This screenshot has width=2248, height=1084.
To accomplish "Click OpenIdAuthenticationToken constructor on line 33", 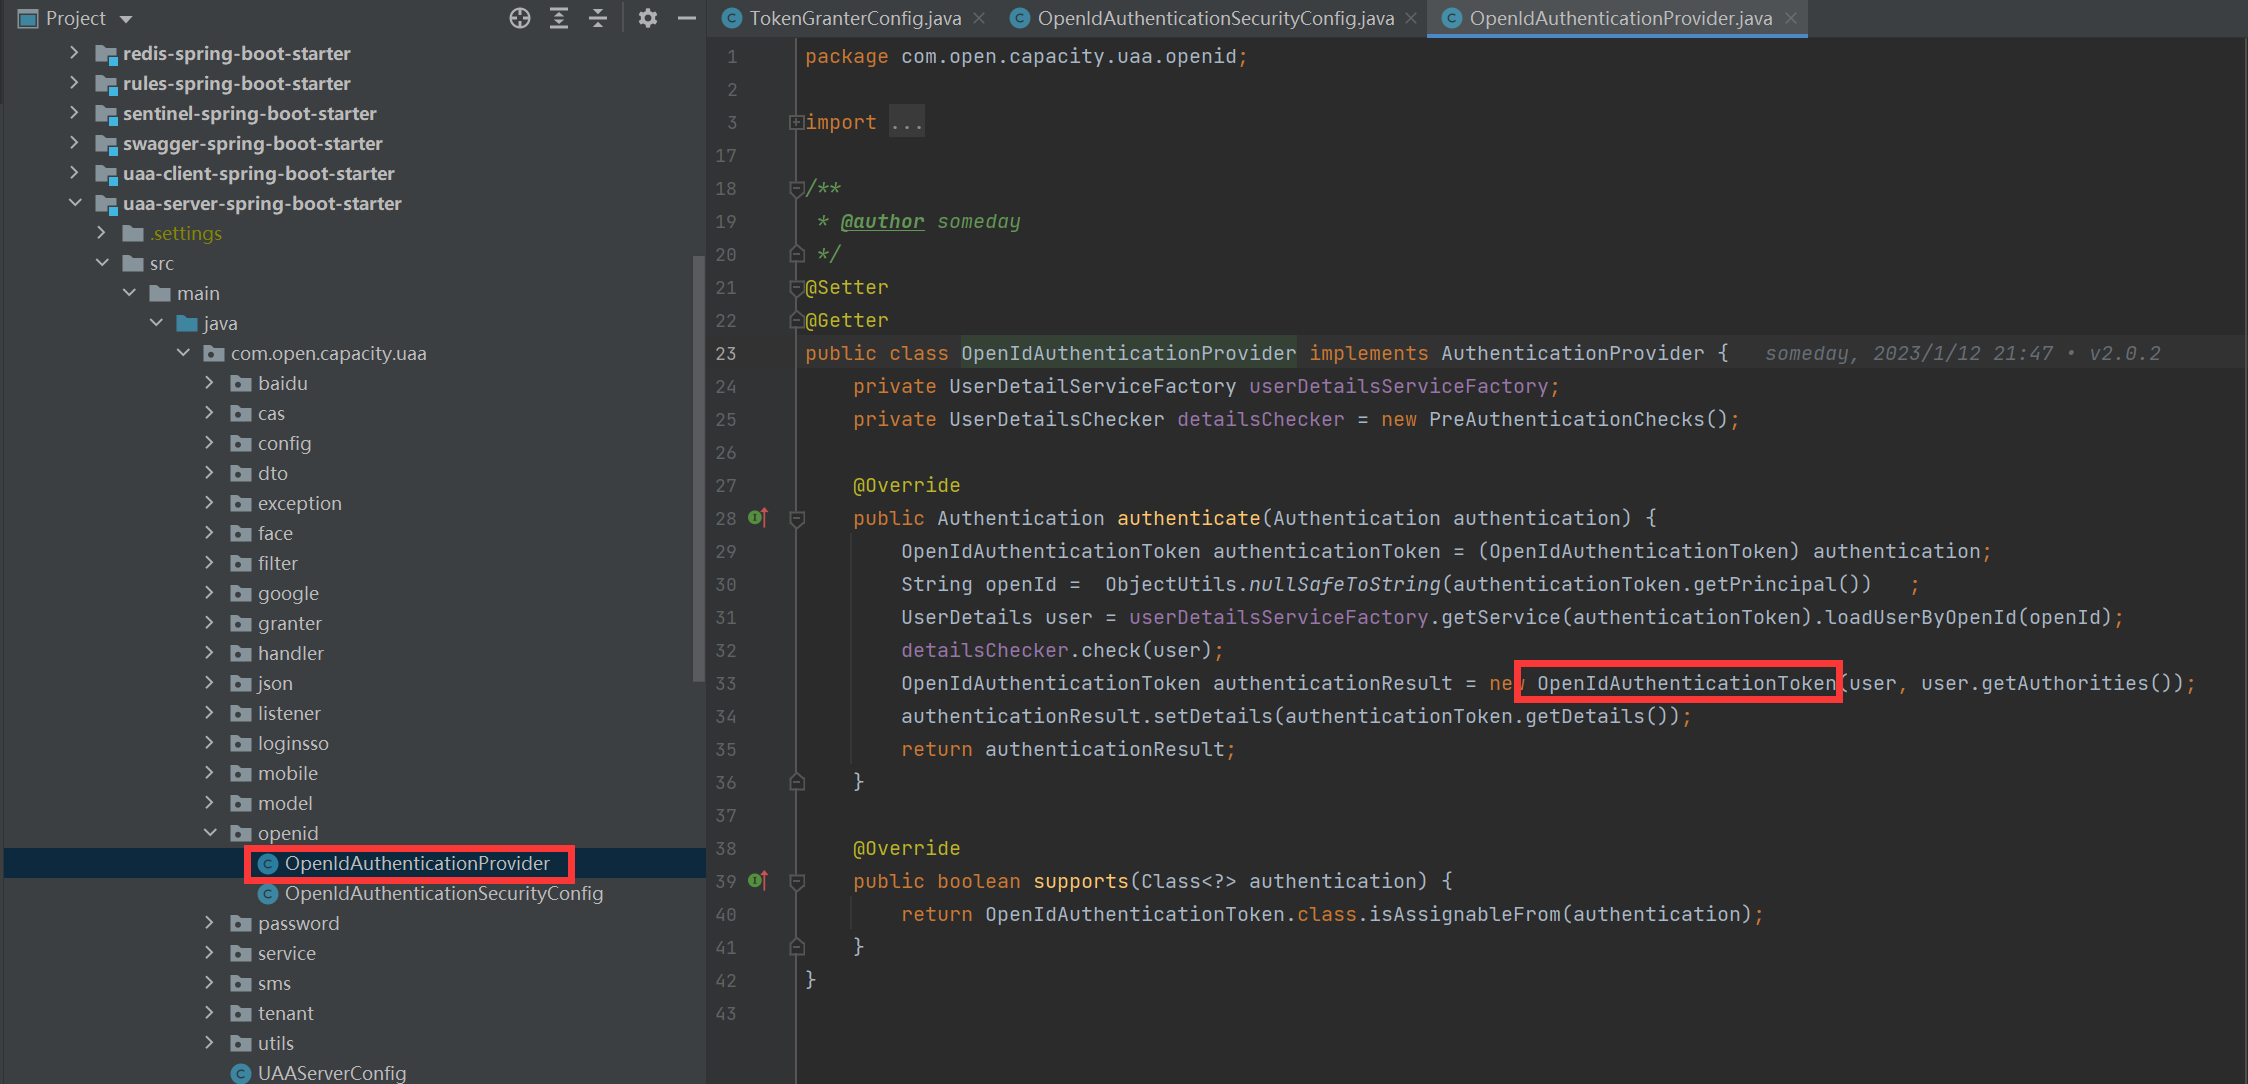I will (1686, 683).
